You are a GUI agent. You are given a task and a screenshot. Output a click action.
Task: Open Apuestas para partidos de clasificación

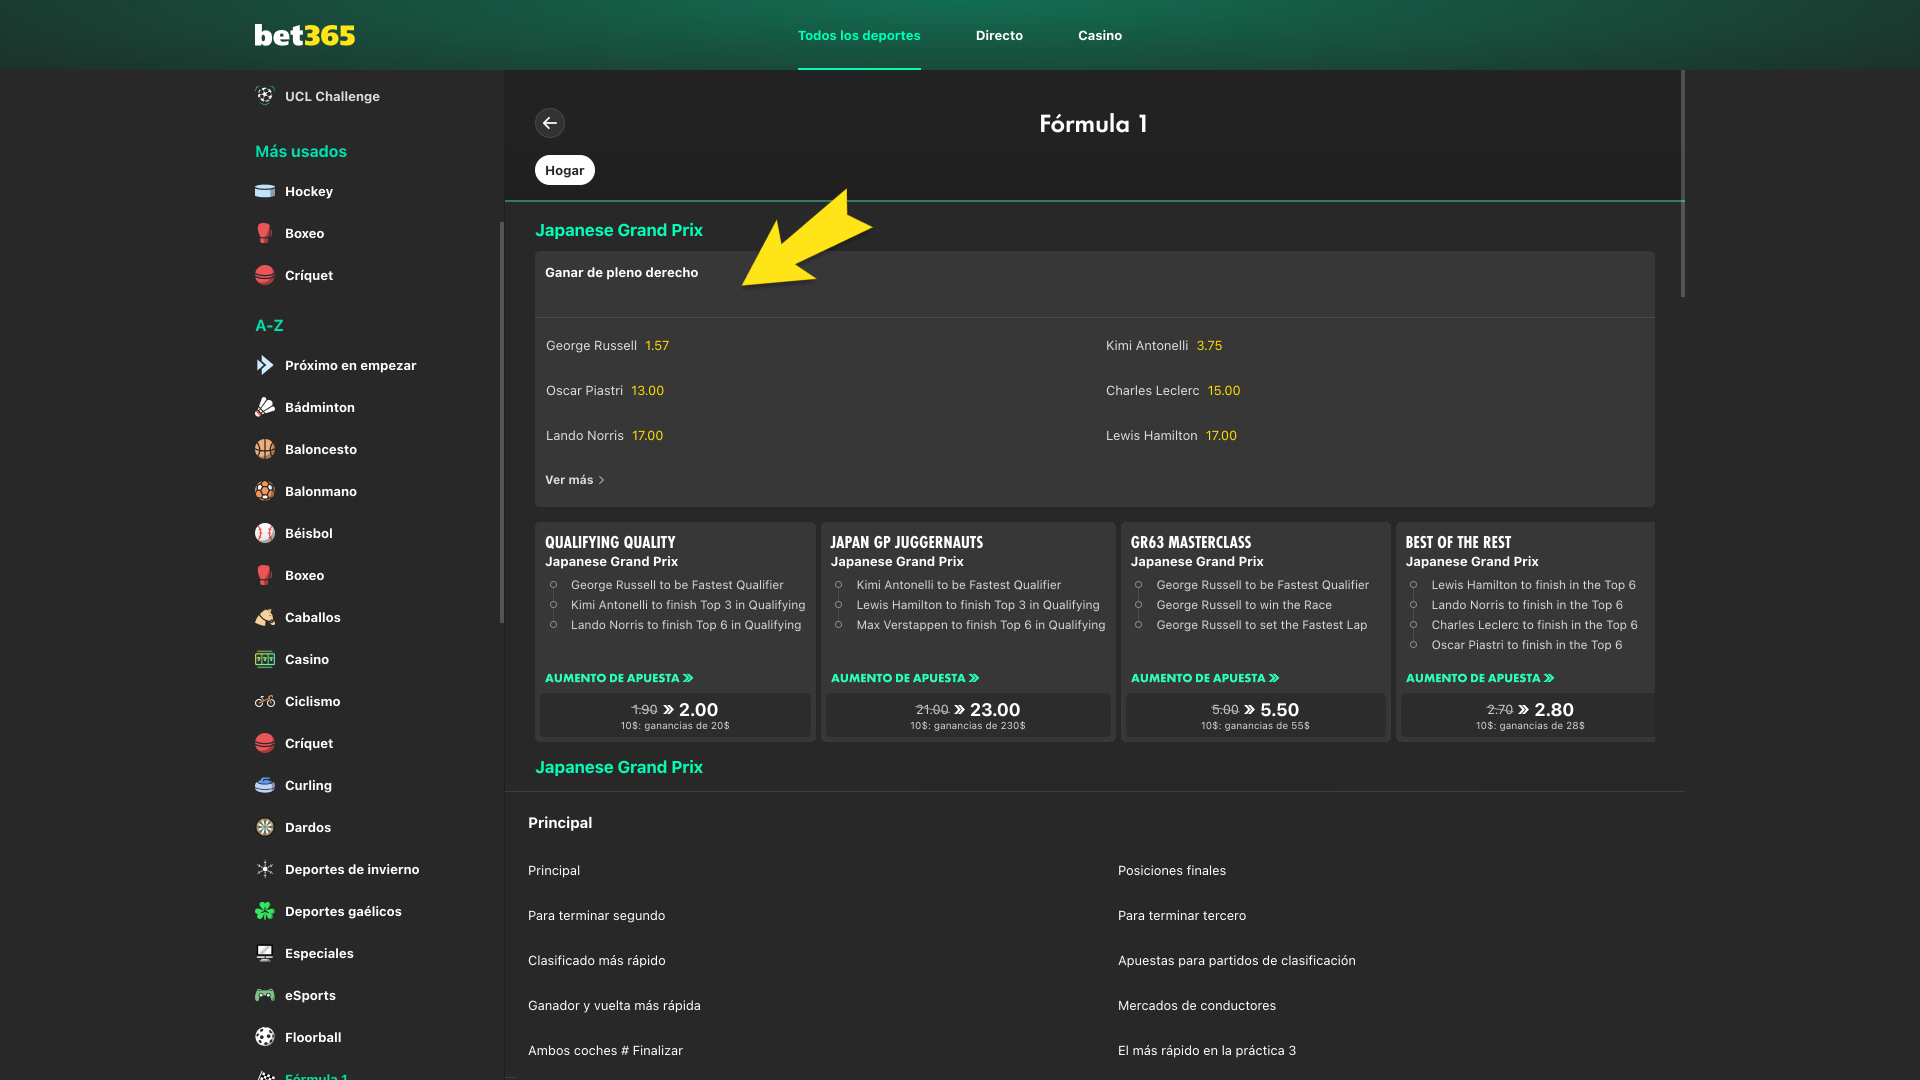click(1237, 960)
